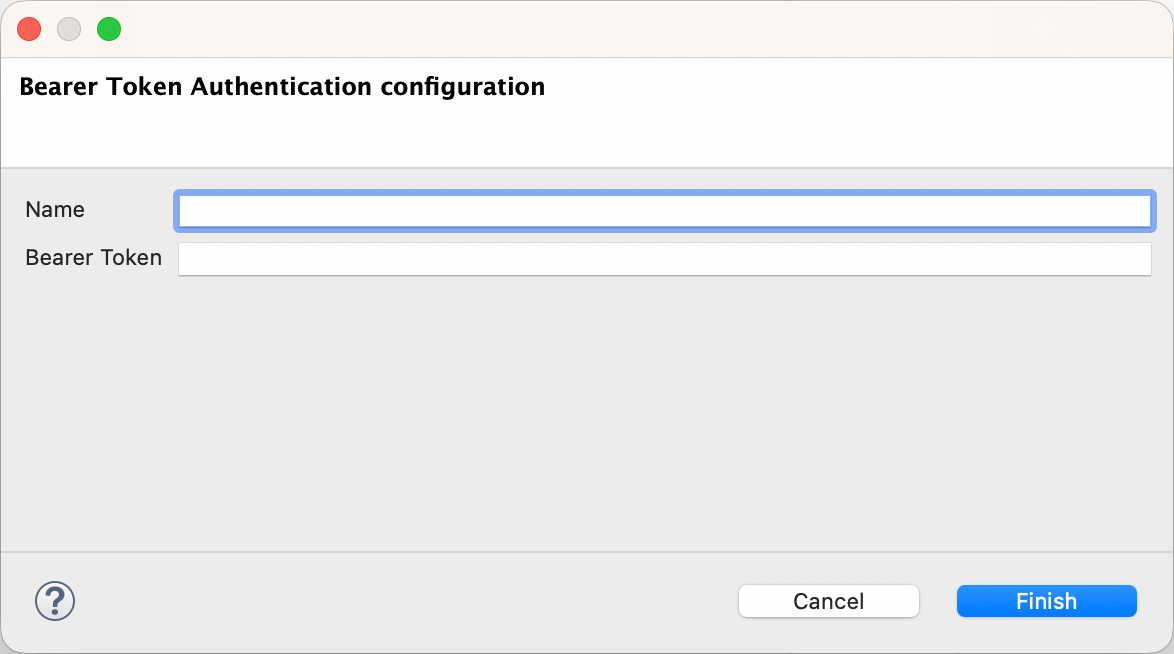Screen dimensions: 1174x654
Task: Click the Name field label
Action: tap(55, 210)
